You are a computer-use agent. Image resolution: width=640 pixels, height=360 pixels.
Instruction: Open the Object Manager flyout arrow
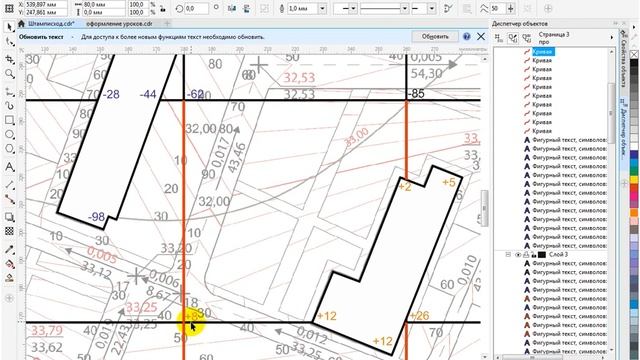(612, 38)
